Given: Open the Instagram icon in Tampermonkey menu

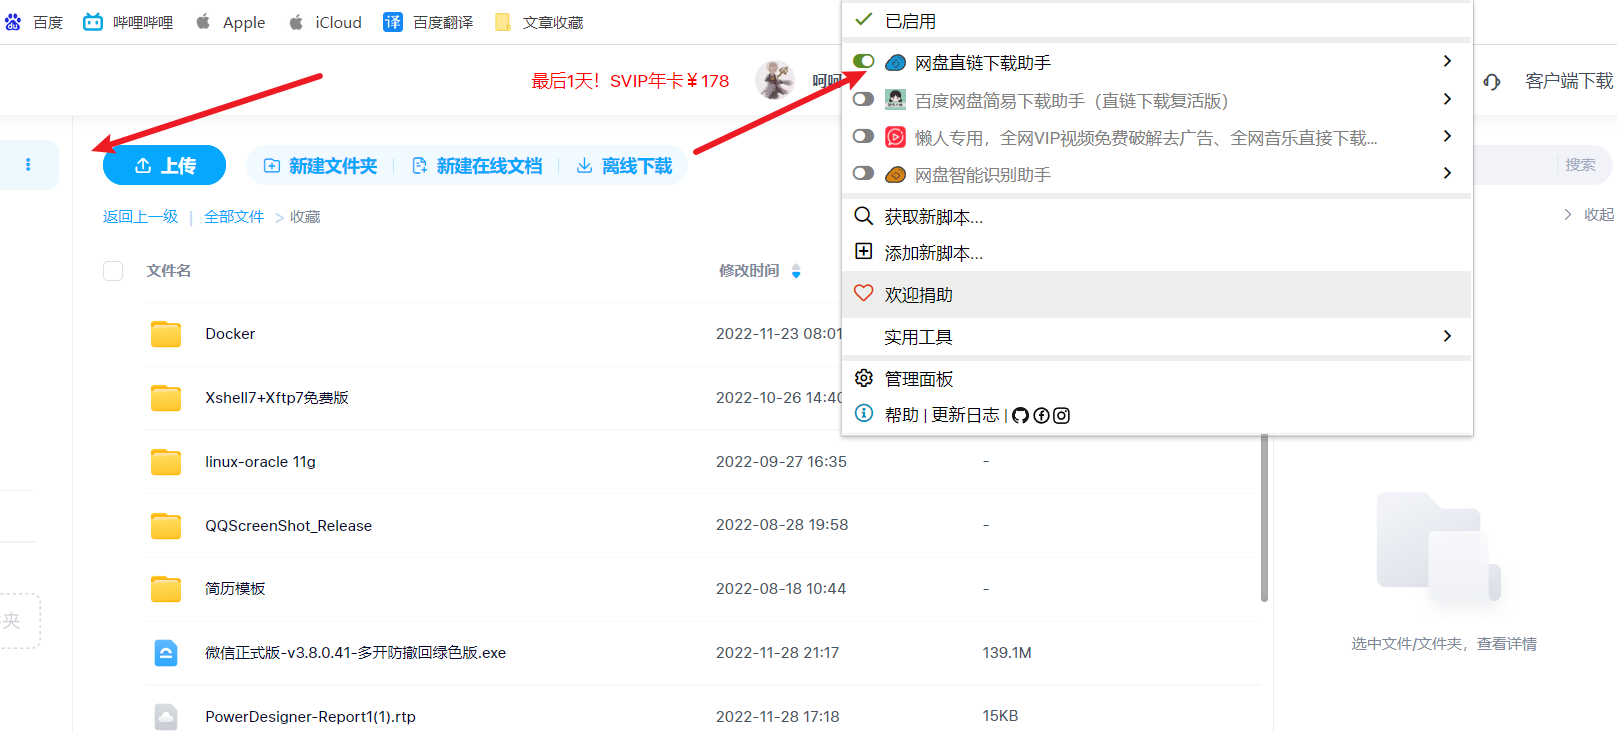Looking at the screenshot, I should 1062,415.
